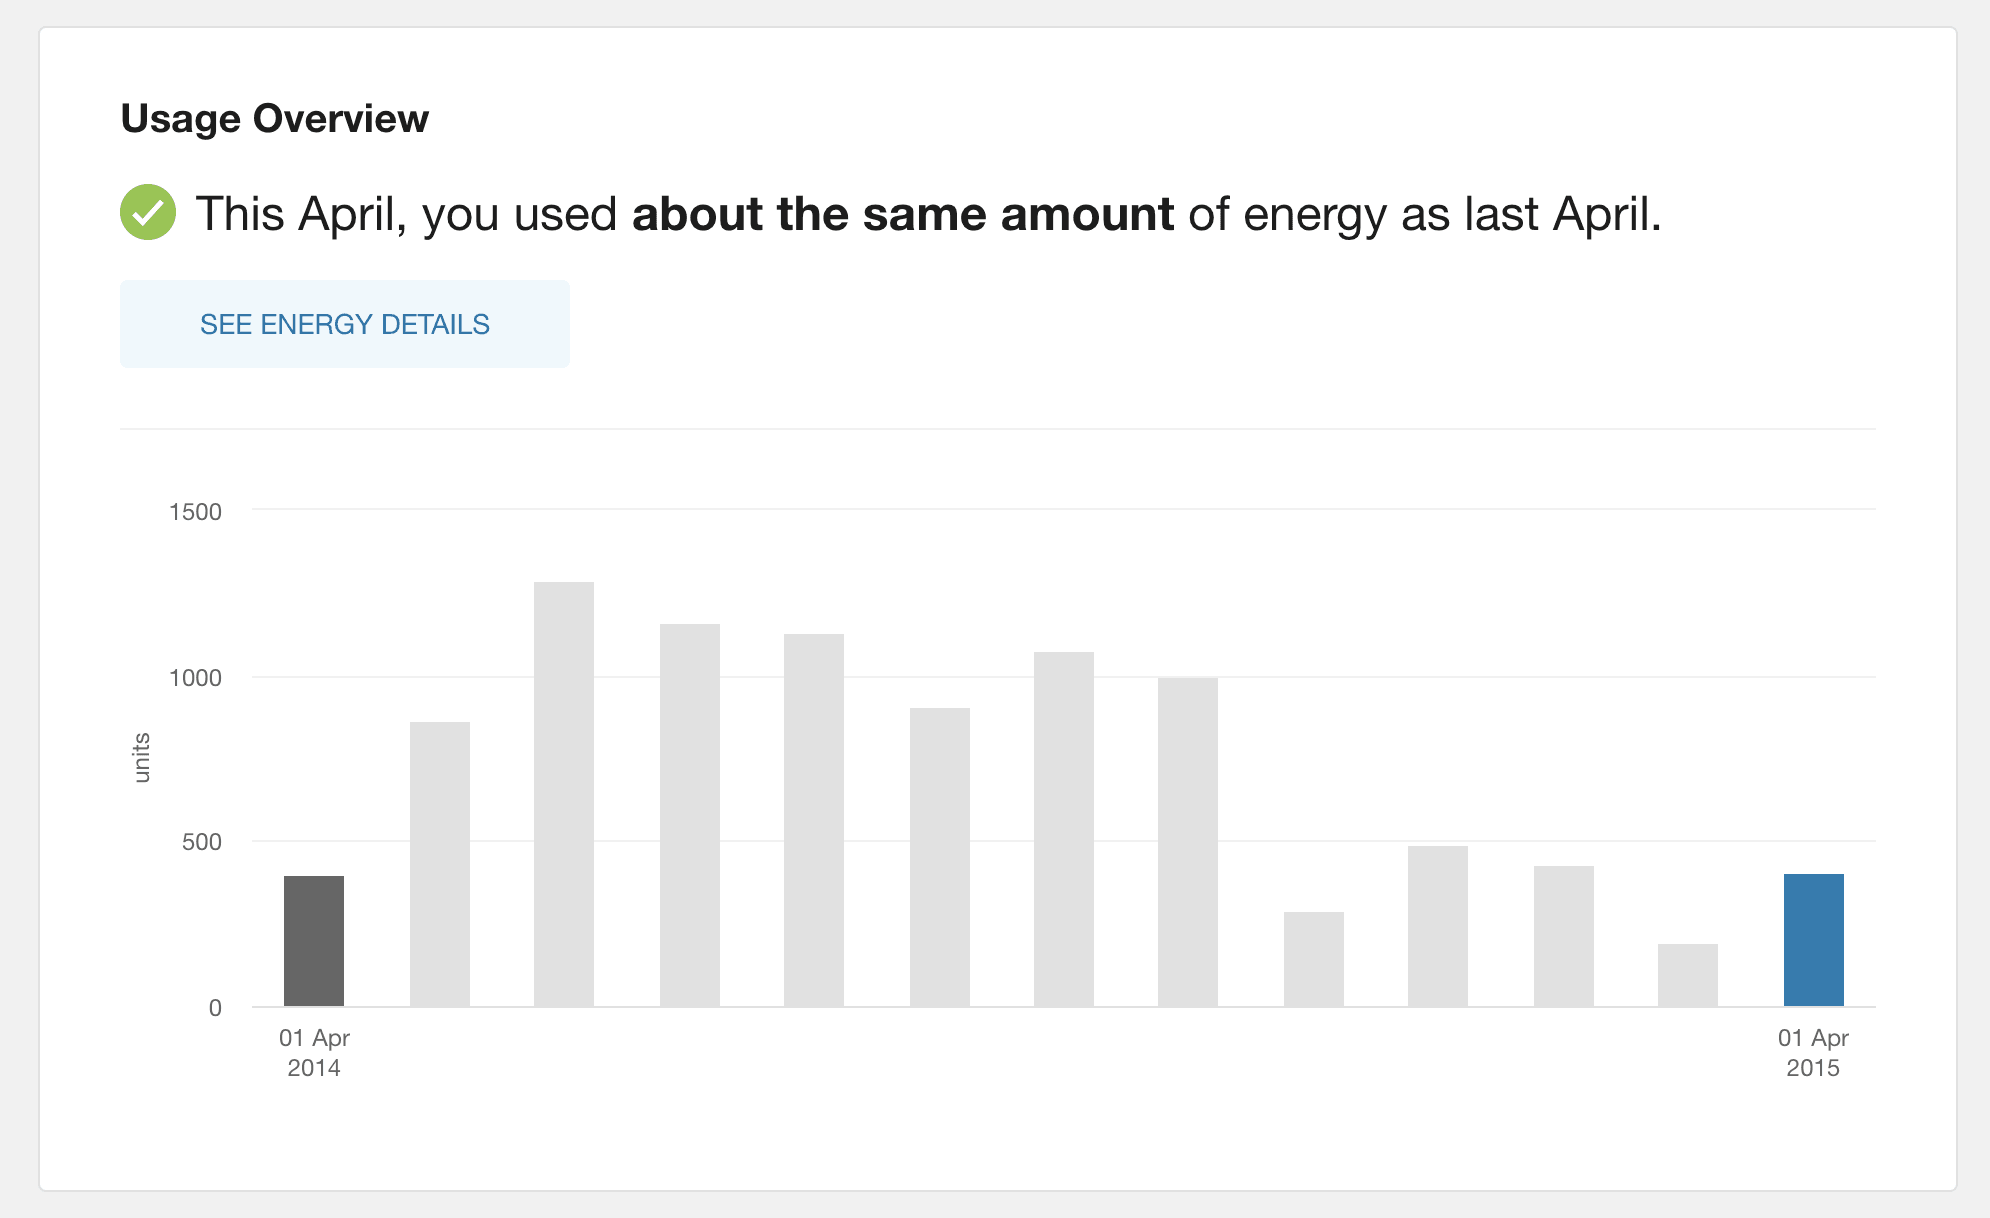Click the second bar after April 2014
The height and width of the screenshot is (1218, 1990).
pyautogui.click(x=440, y=864)
